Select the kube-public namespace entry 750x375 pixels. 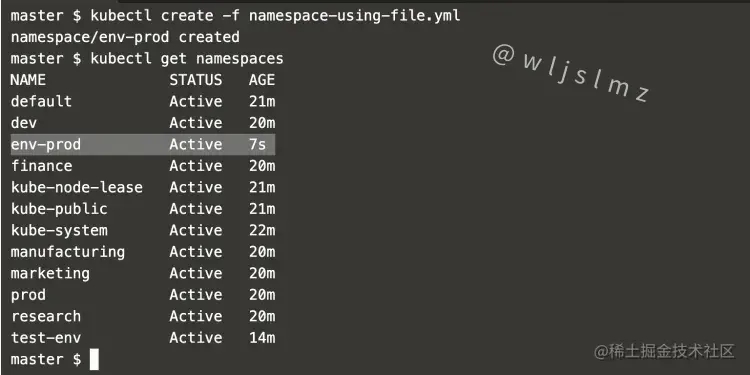[59, 209]
